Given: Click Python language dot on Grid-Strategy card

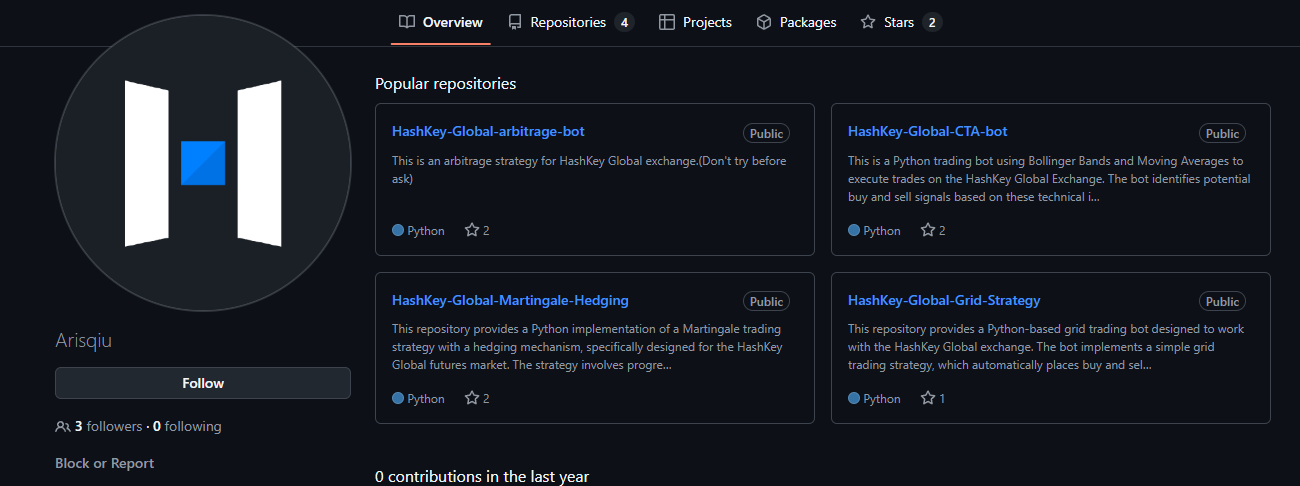Looking at the screenshot, I should [x=854, y=398].
